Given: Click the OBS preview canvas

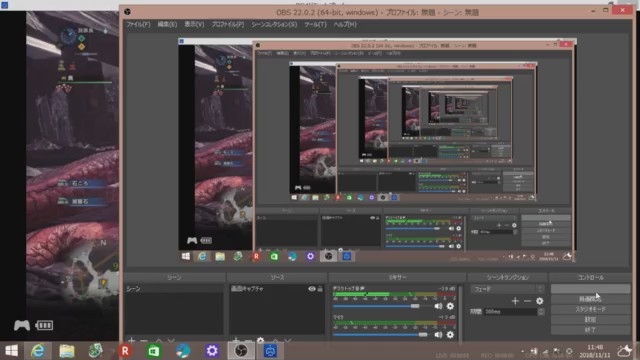Looking at the screenshot, I should coord(378,150).
